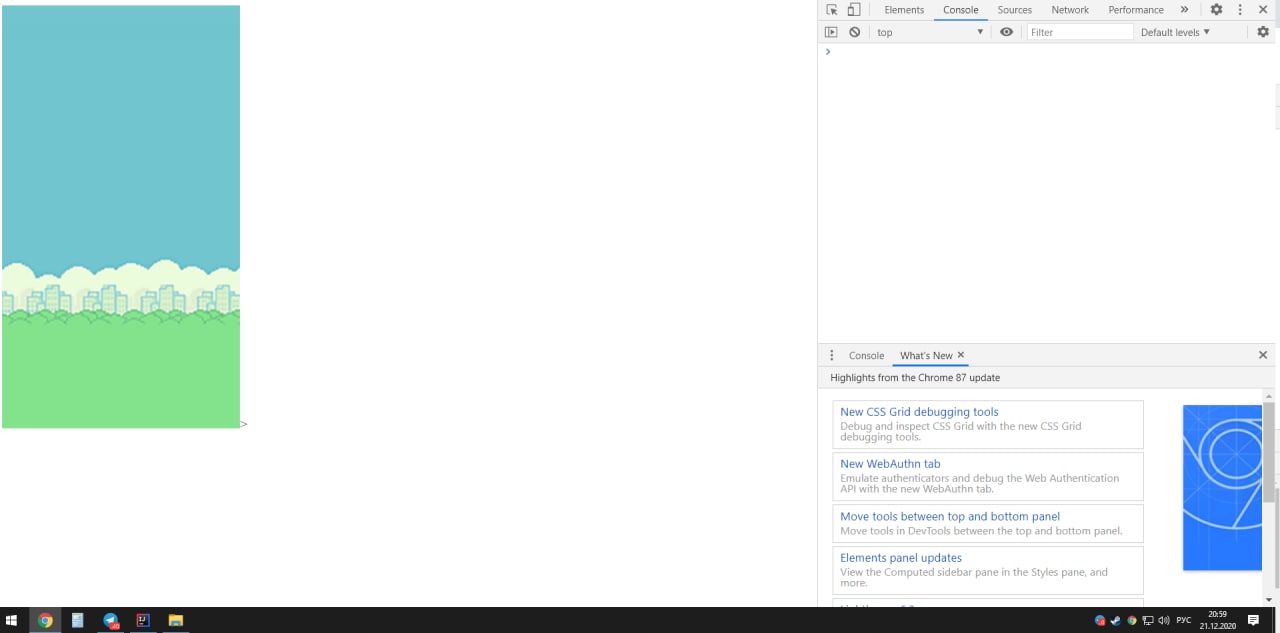Close the What's New tab via its x

pos(961,355)
